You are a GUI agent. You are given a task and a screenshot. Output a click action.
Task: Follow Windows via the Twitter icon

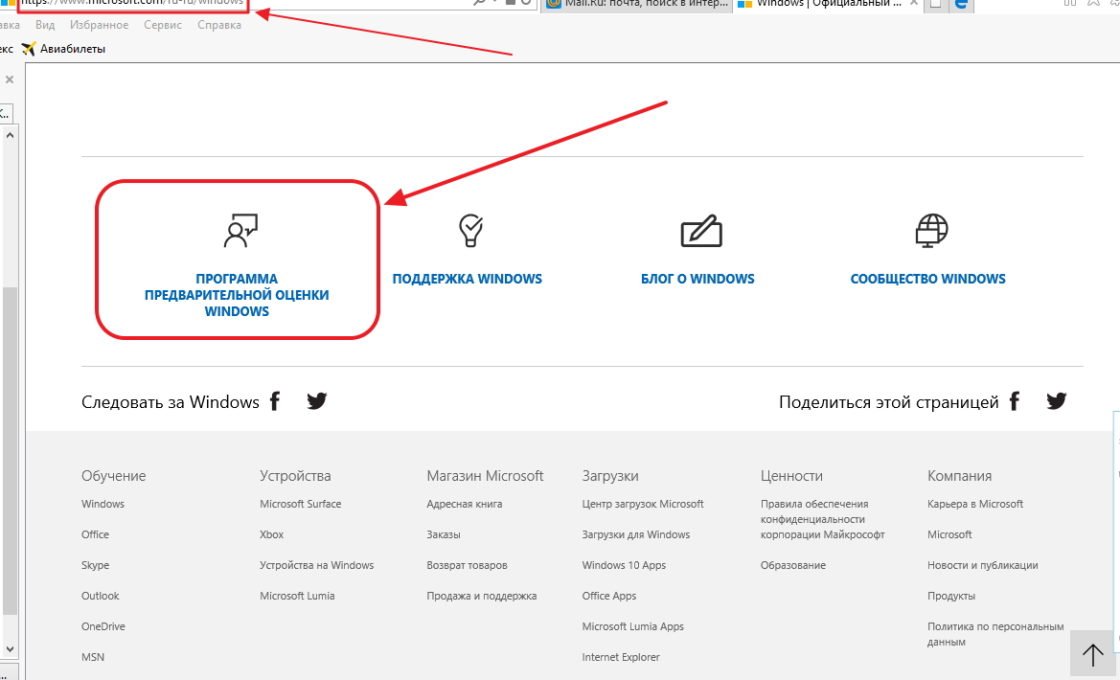pyautogui.click(x=317, y=402)
